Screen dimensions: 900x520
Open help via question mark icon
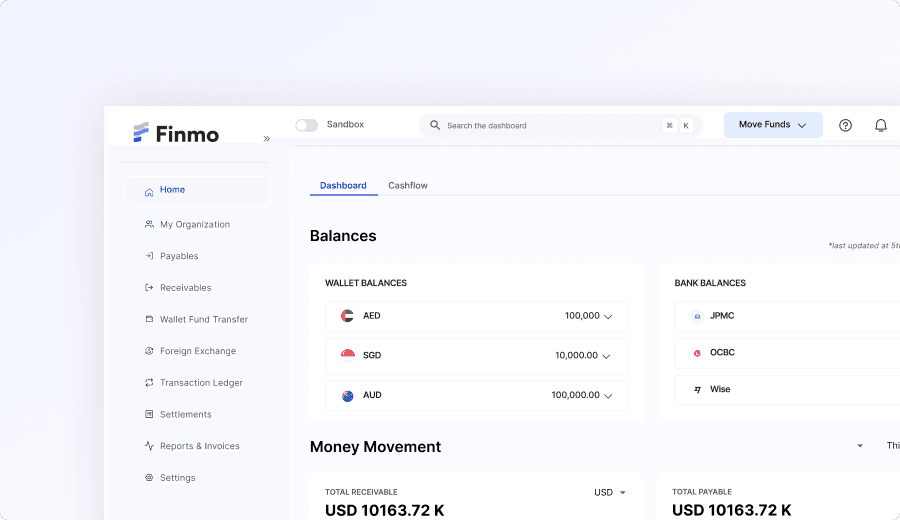[x=845, y=125]
